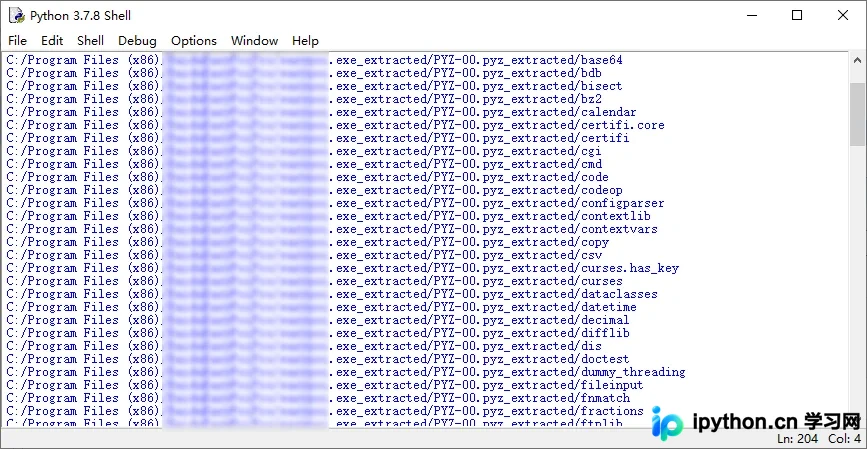Open the File menu
This screenshot has width=867, height=449.
click(17, 41)
